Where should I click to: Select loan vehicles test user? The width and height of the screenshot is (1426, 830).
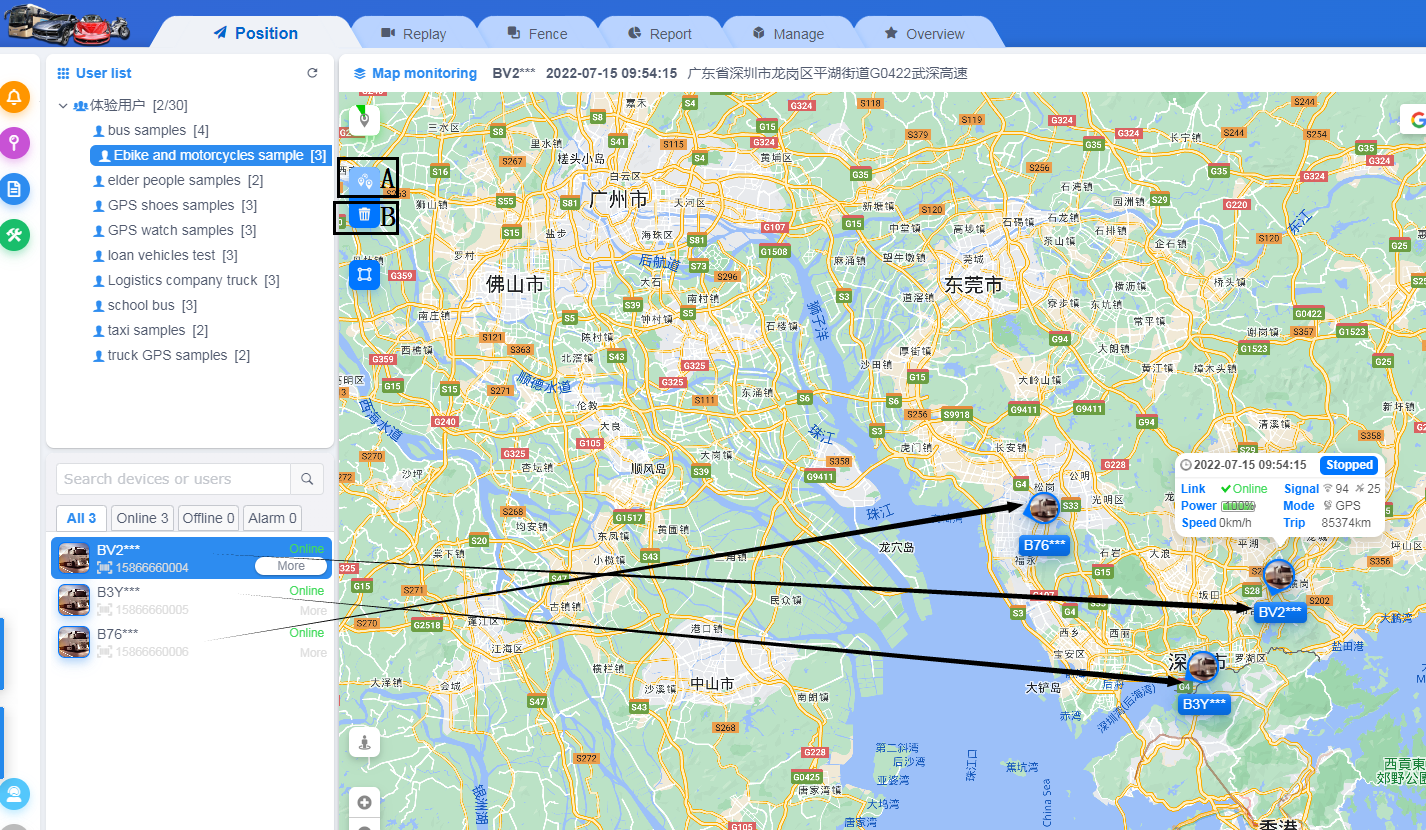click(164, 255)
